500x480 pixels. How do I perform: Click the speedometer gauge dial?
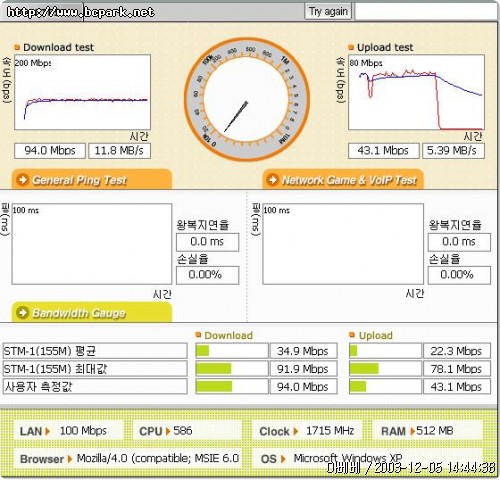[247, 99]
